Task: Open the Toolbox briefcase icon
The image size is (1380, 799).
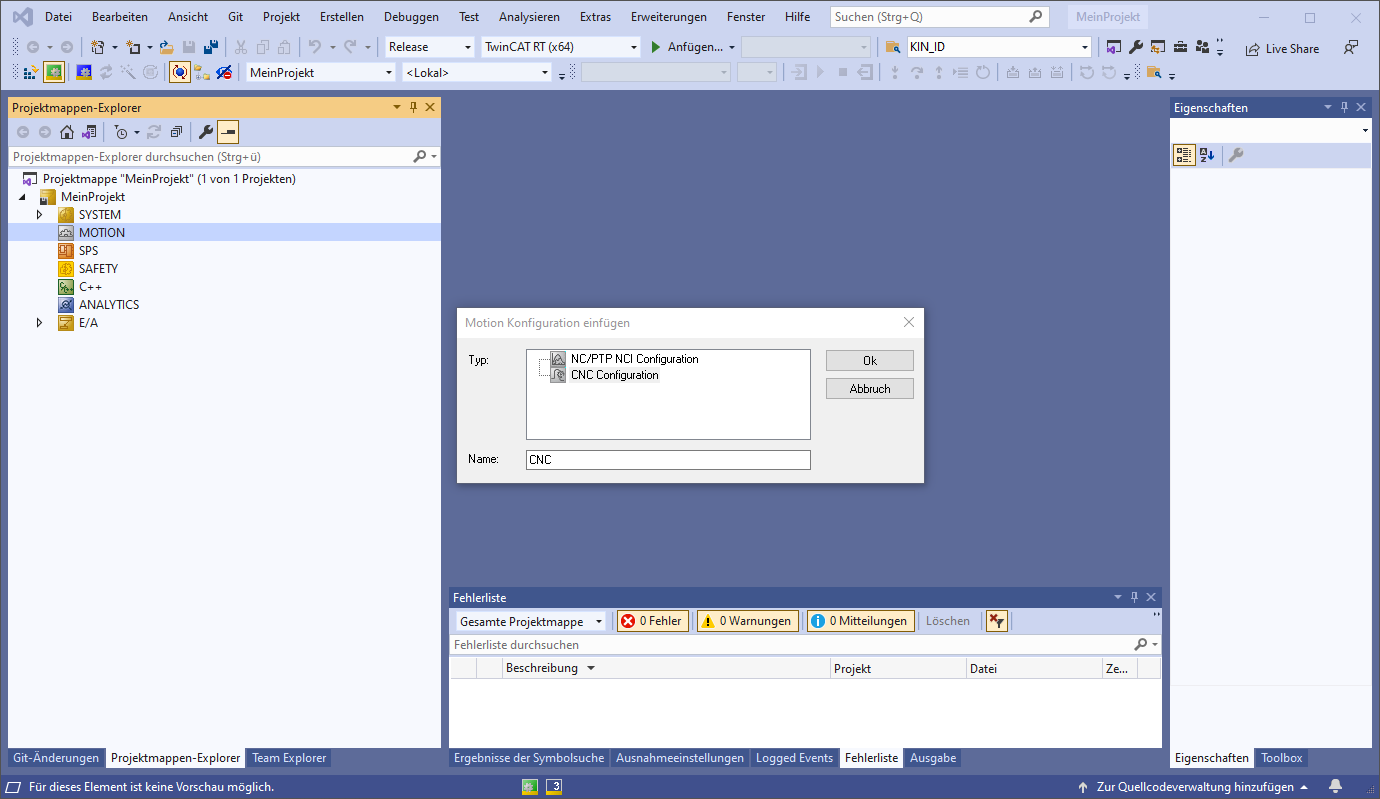Action: [1180, 47]
